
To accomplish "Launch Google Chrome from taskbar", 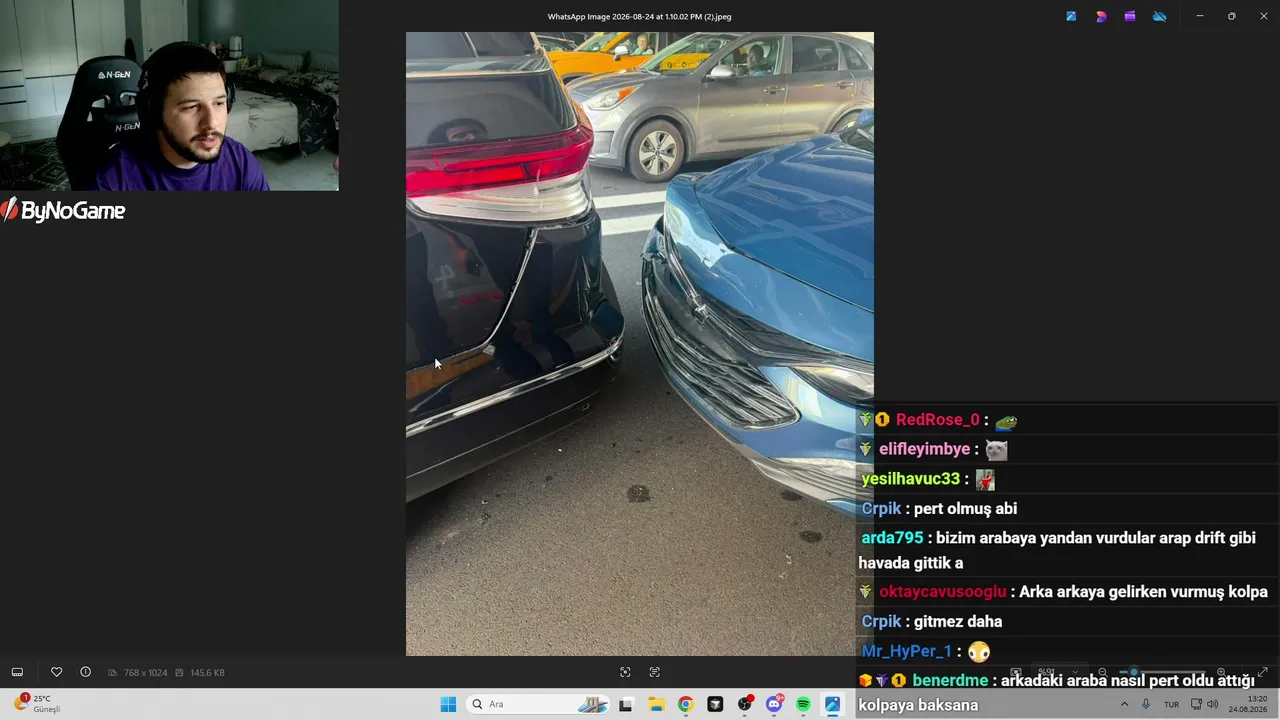I will 685,704.
